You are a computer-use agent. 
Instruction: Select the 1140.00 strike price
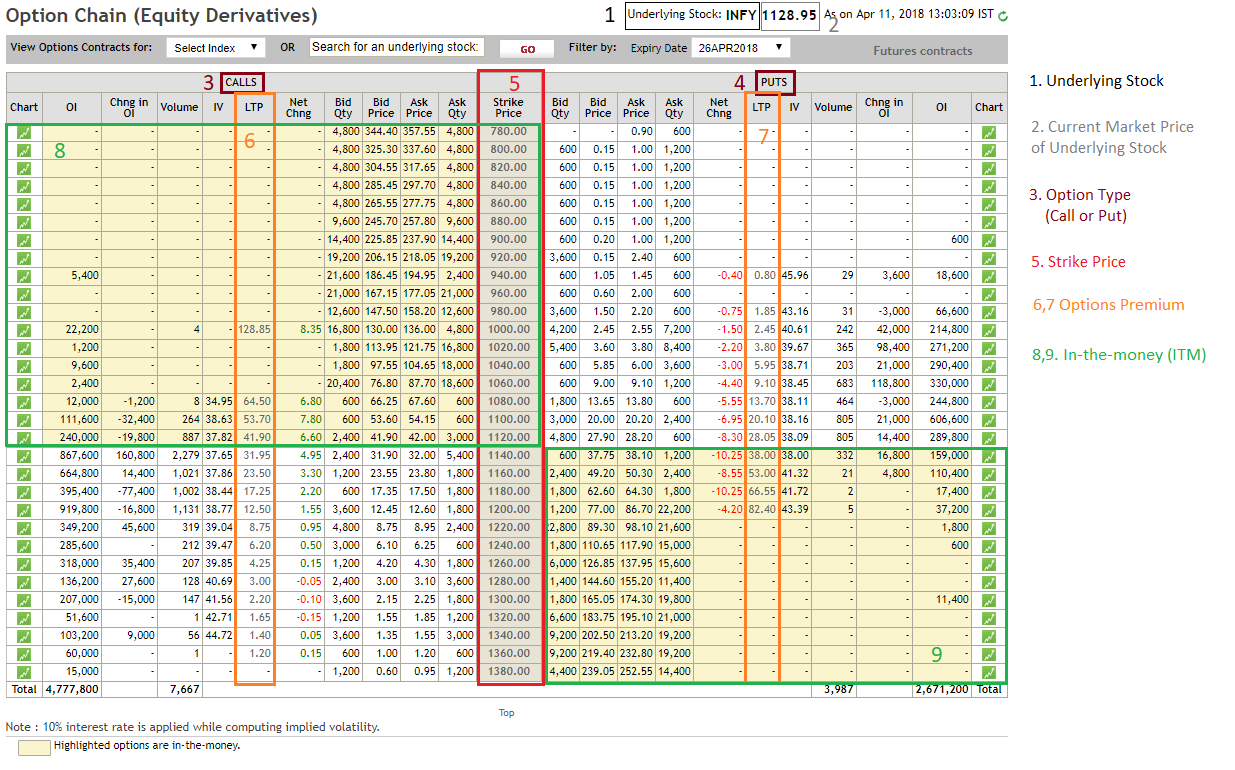tap(510, 456)
